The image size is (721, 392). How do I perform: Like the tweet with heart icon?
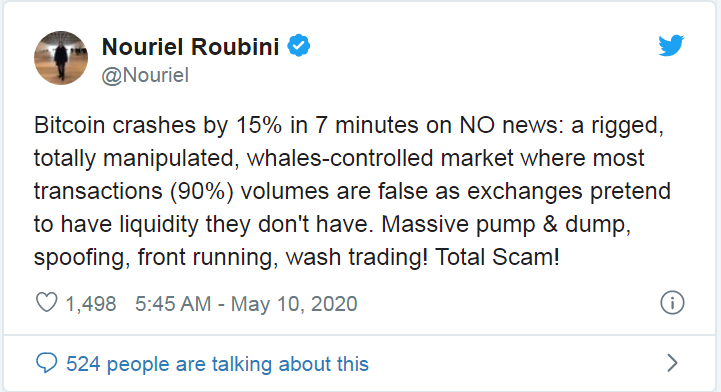tap(46, 303)
